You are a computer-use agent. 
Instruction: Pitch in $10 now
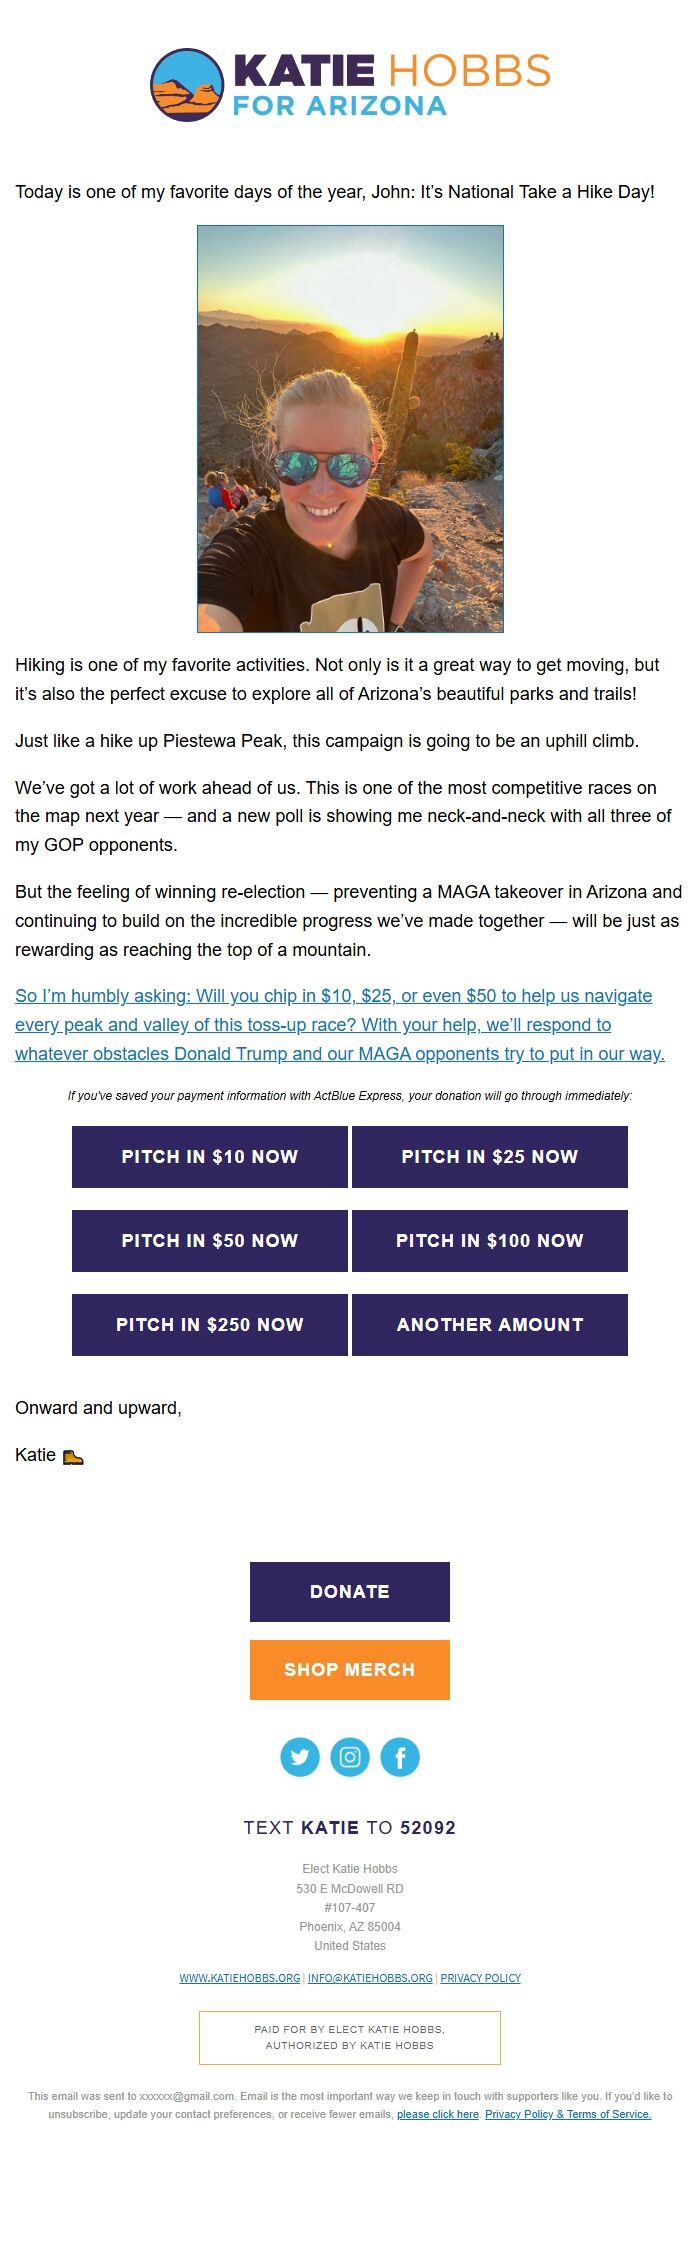(x=209, y=1156)
